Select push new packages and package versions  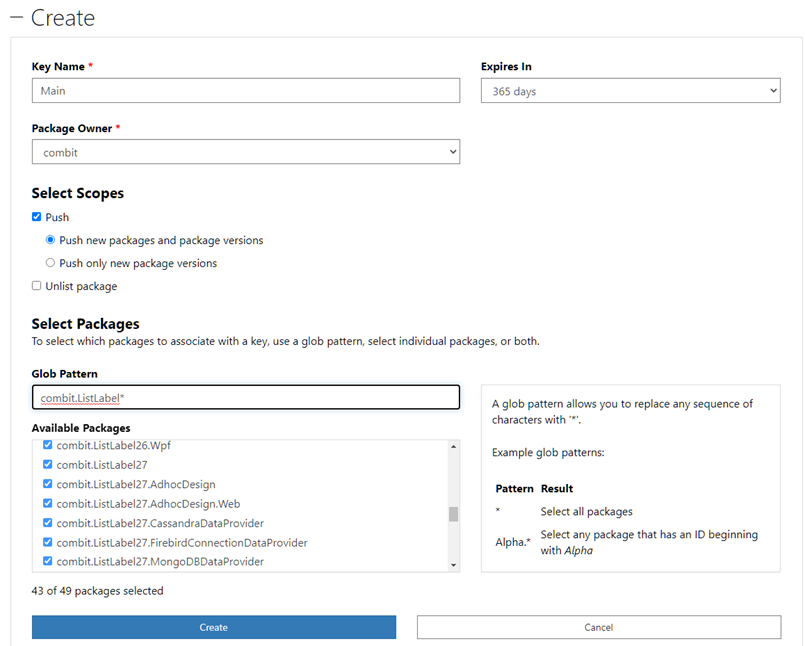point(50,240)
